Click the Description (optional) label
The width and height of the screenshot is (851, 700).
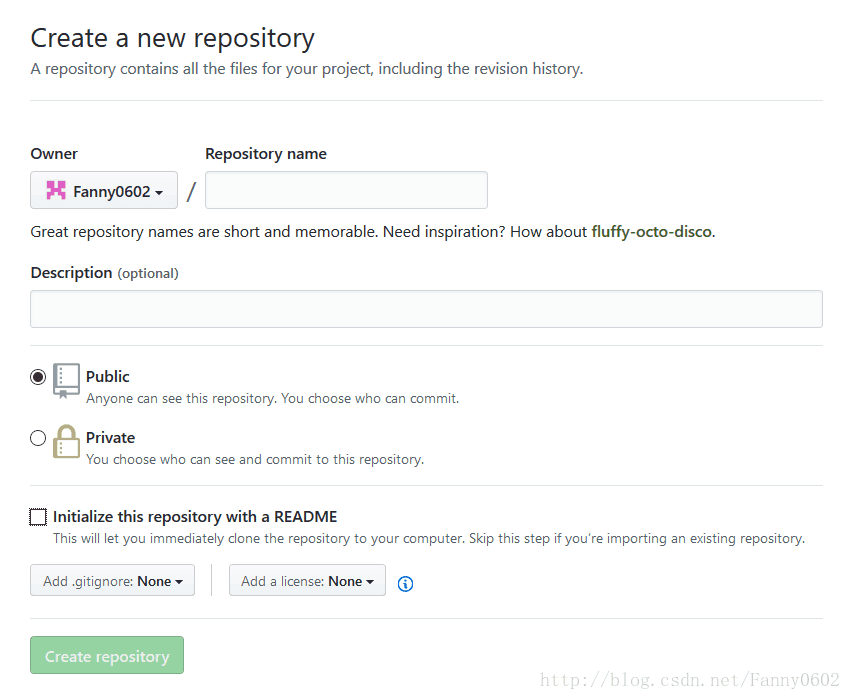[104, 273]
